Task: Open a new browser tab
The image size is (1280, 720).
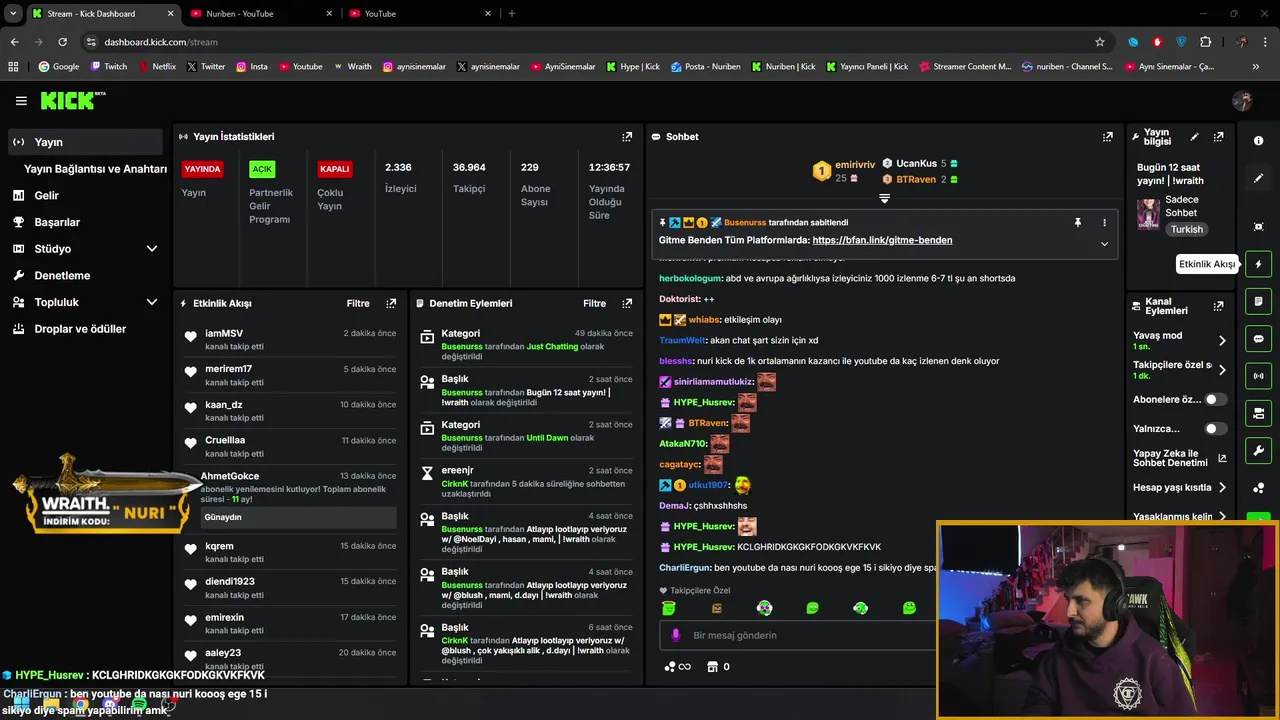Action: tap(512, 13)
